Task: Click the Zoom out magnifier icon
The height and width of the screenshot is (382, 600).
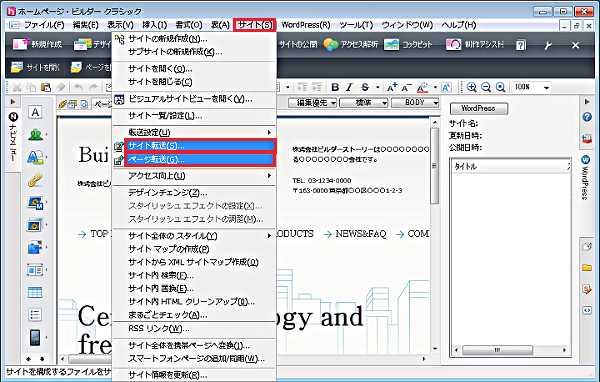Action: coord(486,87)
